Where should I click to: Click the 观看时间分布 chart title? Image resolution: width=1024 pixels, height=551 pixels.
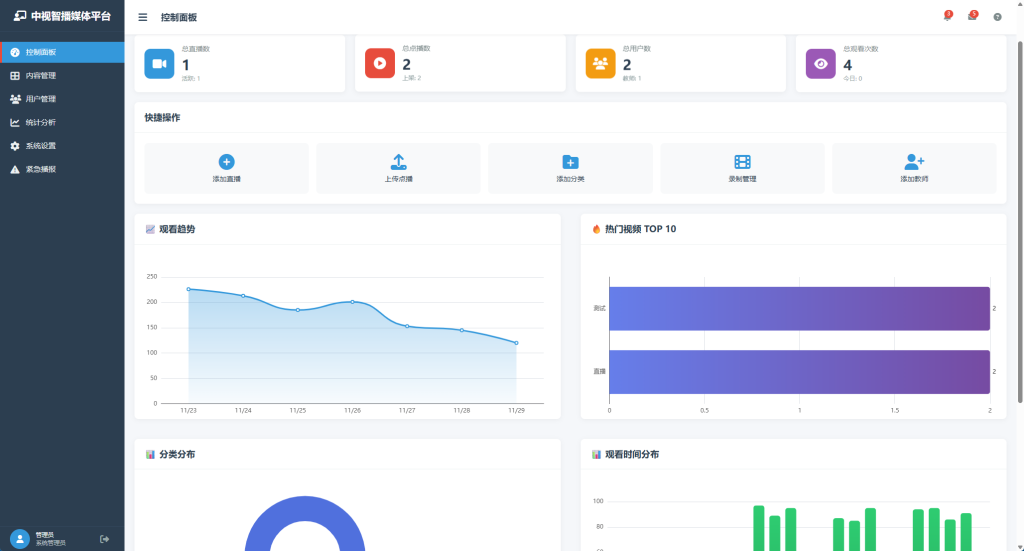[632, 454]
